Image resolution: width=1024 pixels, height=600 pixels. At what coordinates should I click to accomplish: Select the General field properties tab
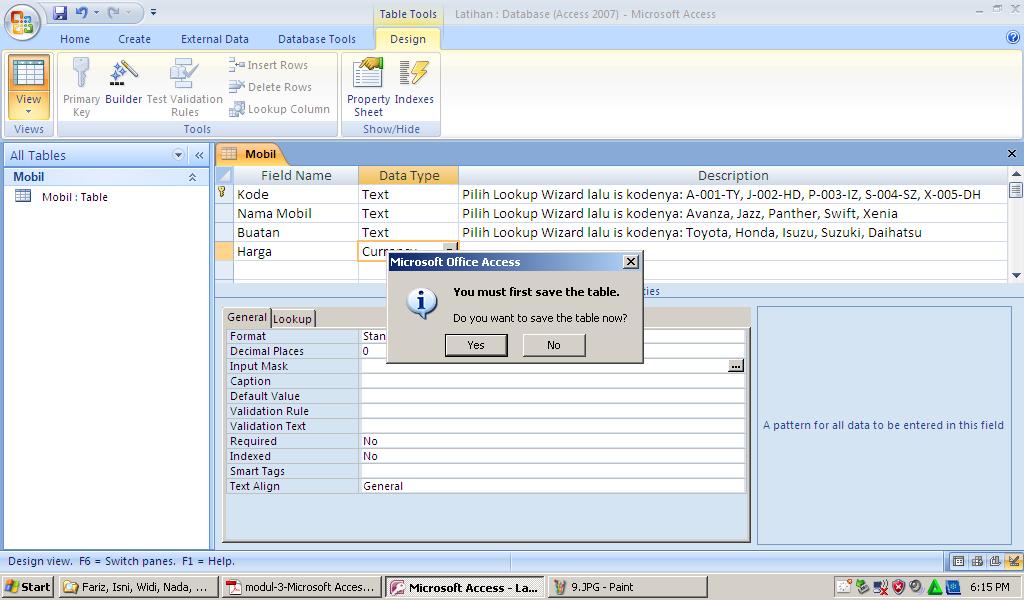247,317
